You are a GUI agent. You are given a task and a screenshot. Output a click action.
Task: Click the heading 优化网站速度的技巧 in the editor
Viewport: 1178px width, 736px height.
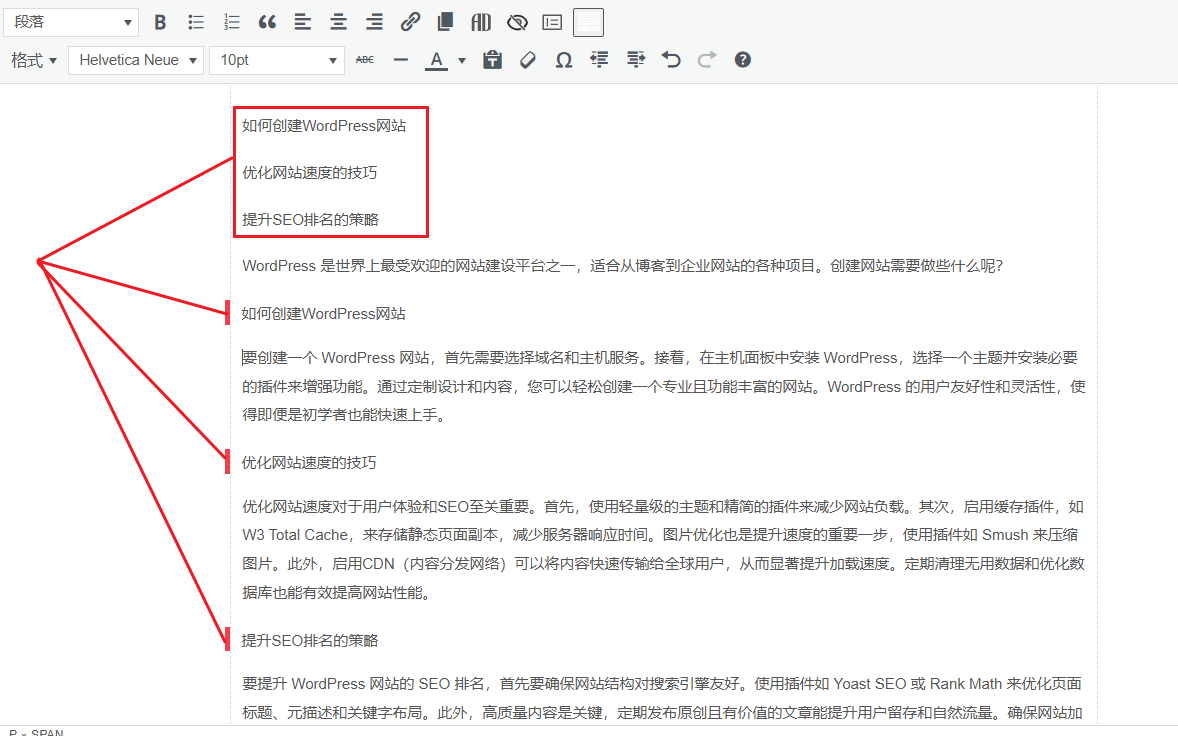click(x=310, y=461)
